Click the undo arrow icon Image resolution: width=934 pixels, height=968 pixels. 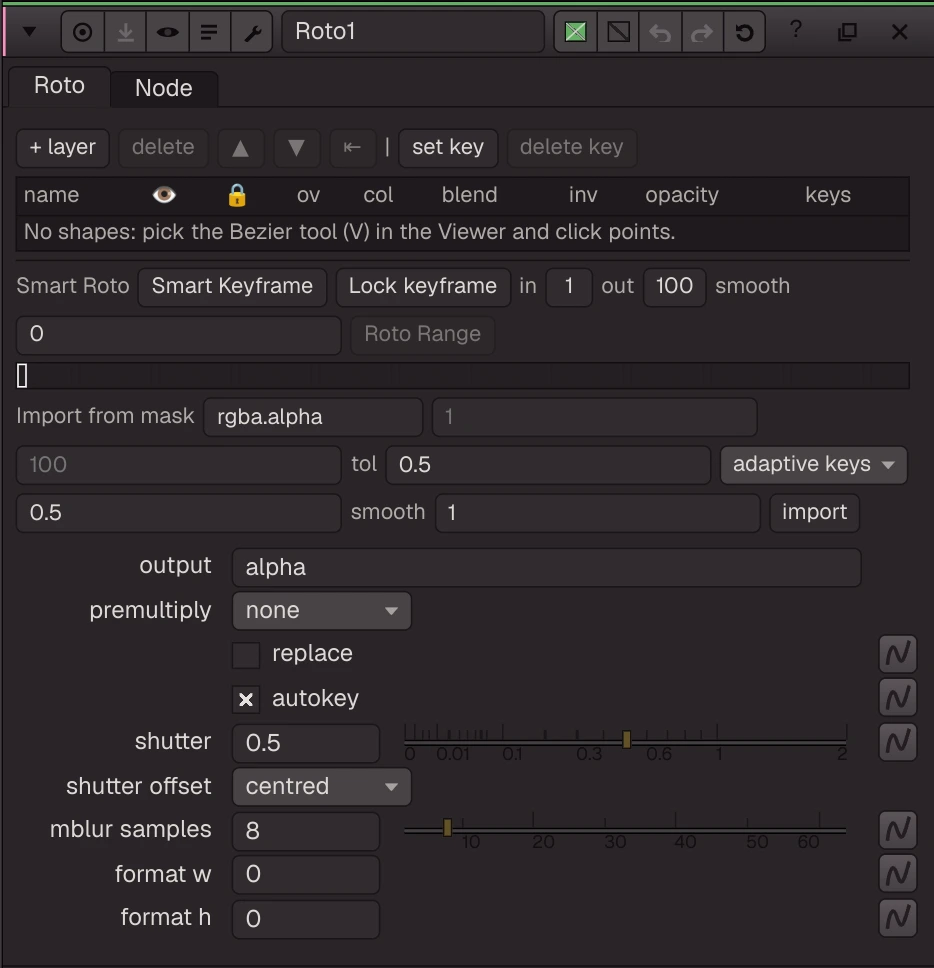tap(660, 32)
